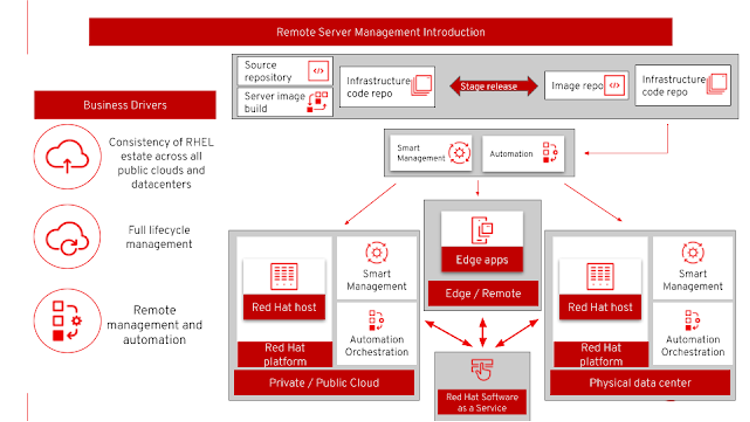The height and width of the screenshot is (422, 750).
Task: Click the code icon in Source repository box
Action: coord(318,71)
